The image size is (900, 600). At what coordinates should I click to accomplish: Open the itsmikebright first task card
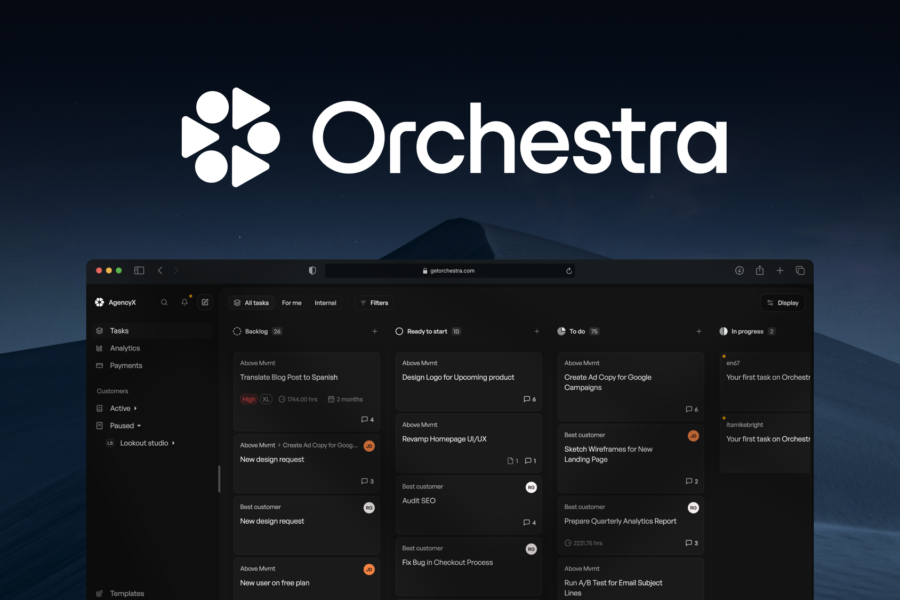coord(766,443)
